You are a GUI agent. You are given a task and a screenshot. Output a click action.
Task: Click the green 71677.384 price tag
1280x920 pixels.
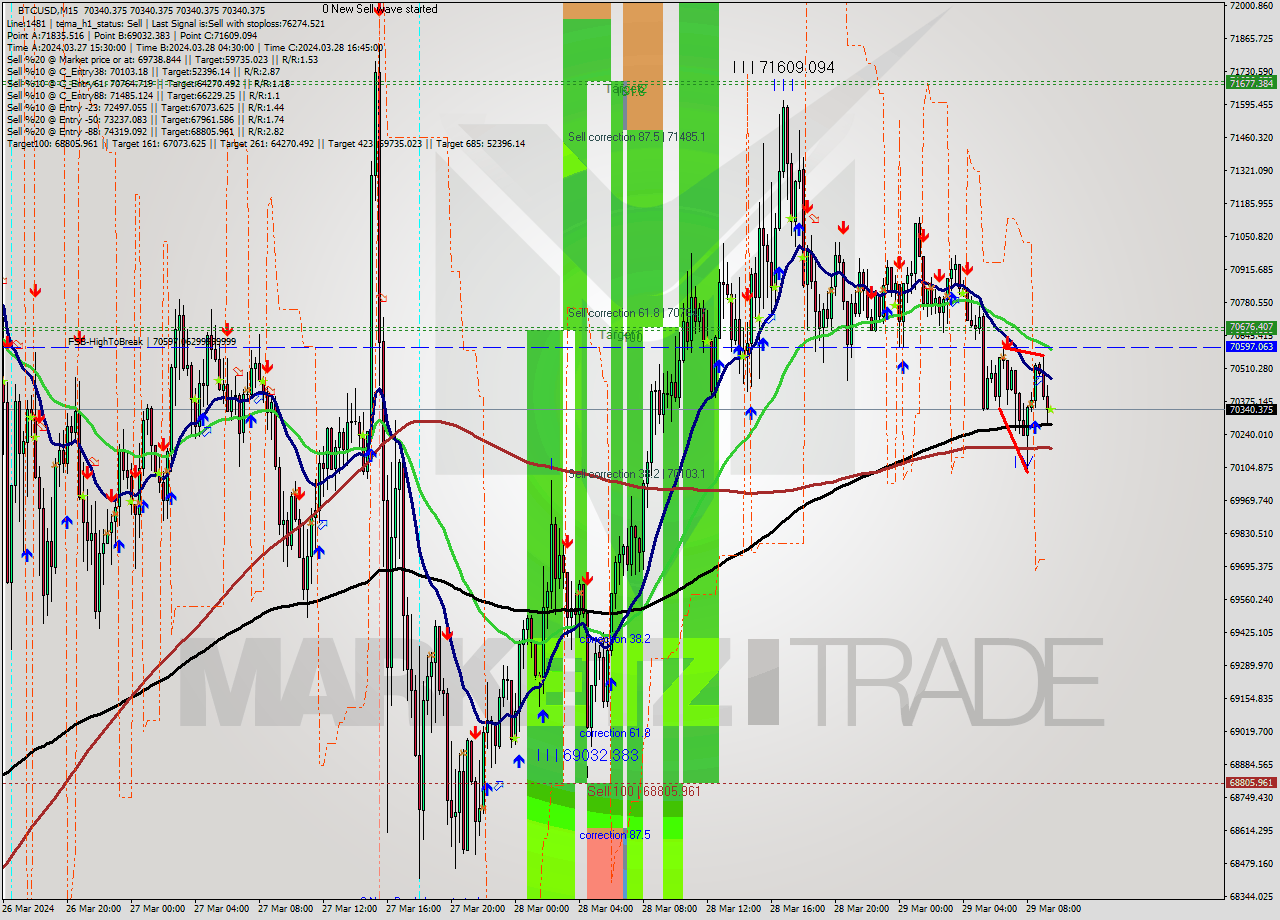1250,83
